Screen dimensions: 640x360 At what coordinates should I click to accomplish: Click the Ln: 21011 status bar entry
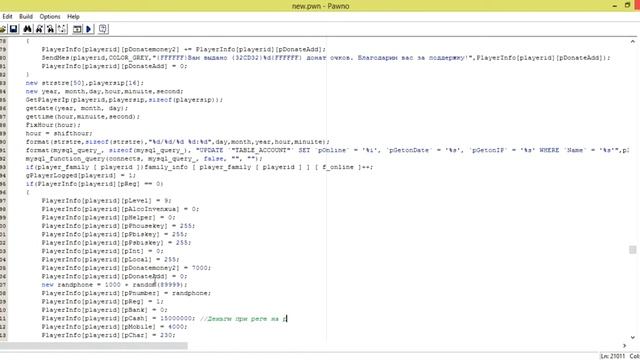pos(613,356)
